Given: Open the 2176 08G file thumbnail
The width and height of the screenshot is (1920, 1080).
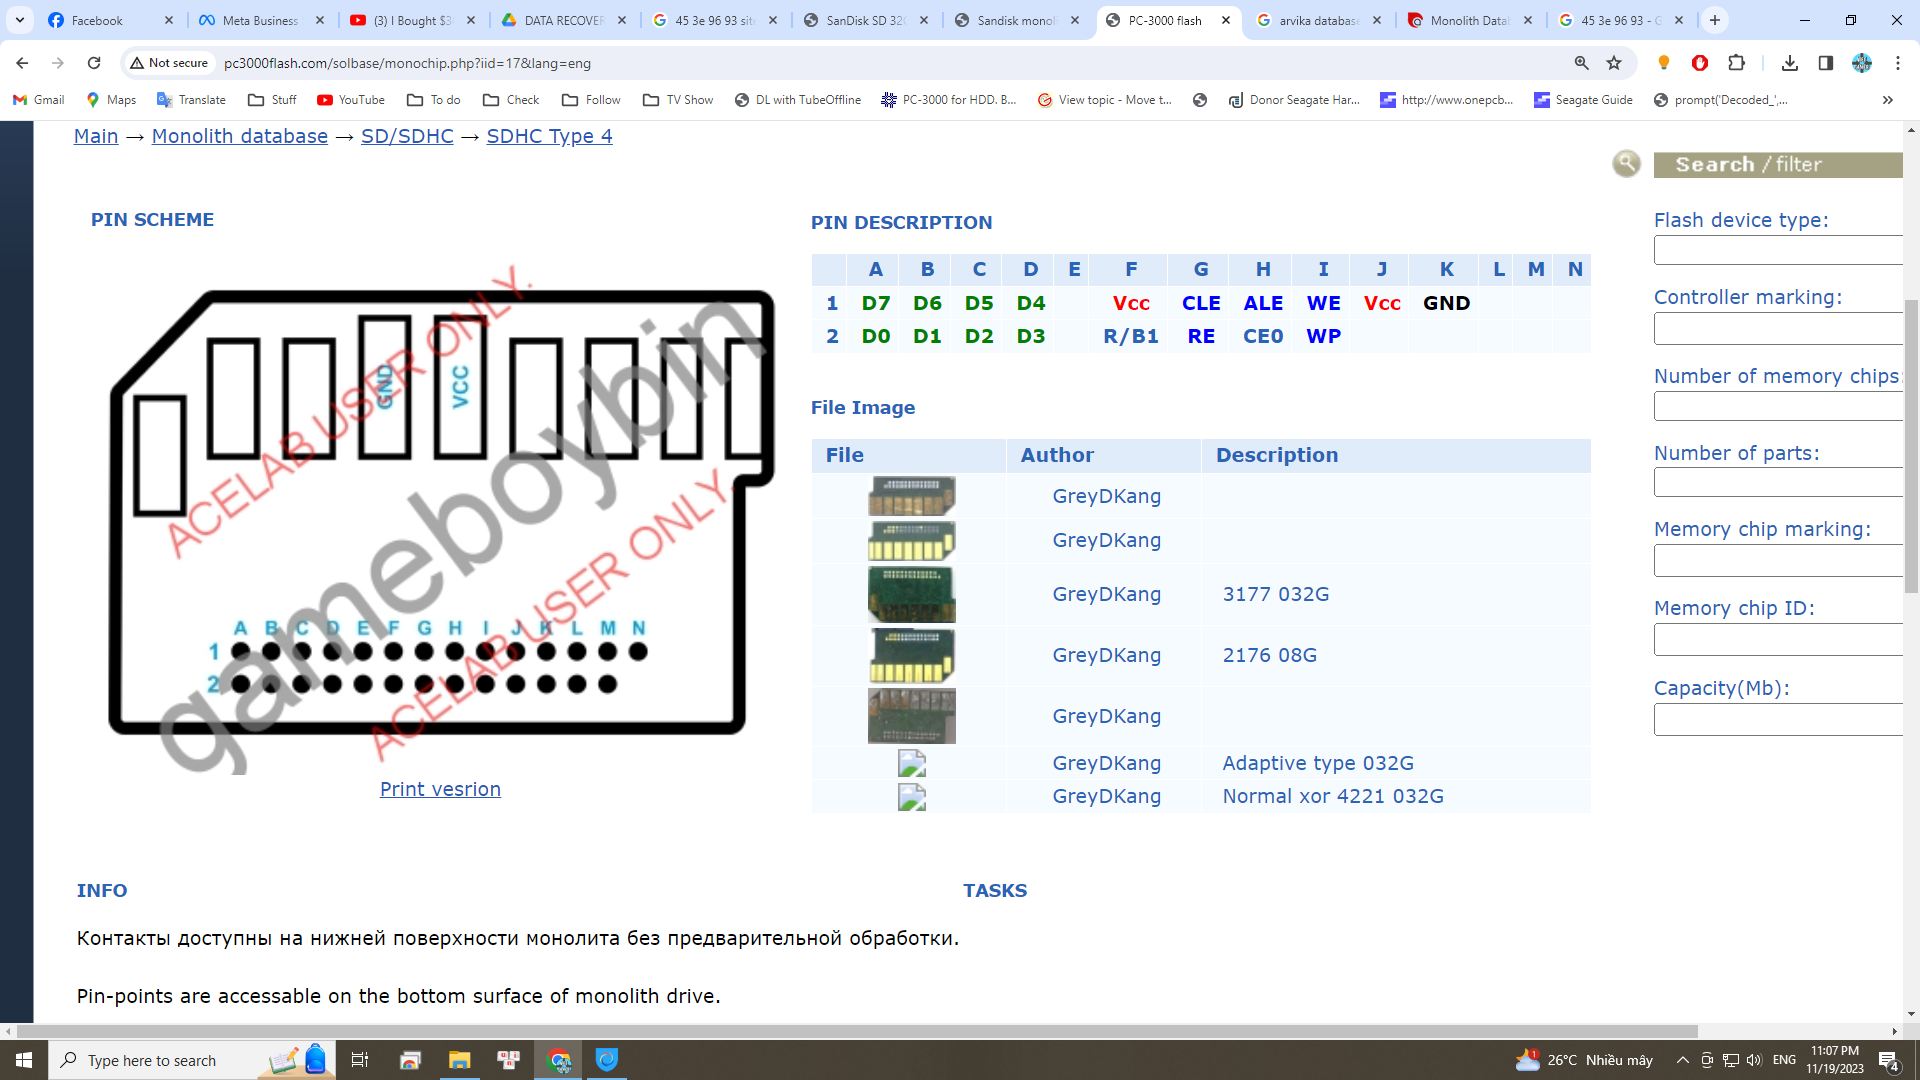Looking at the screenshot, I should pos(912,655).
